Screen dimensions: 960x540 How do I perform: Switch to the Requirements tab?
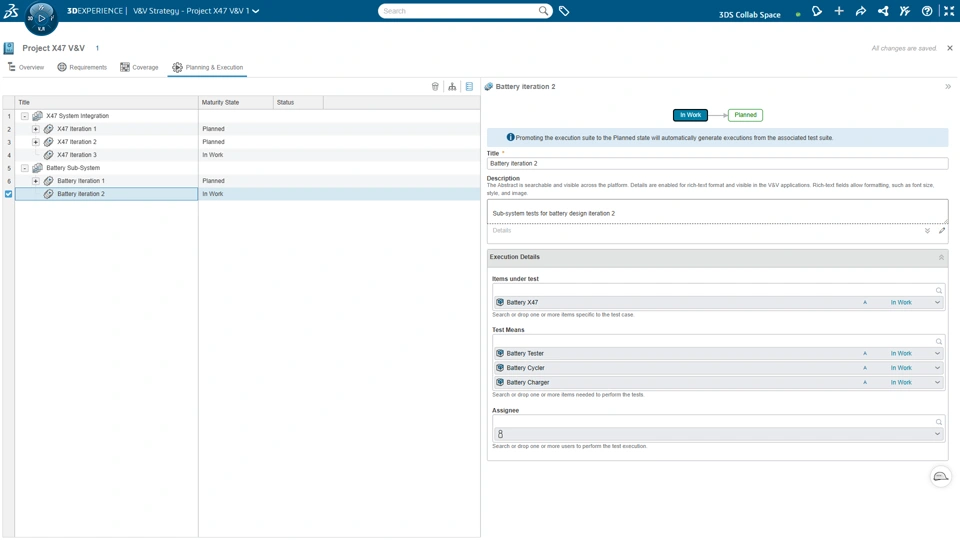tap(82, 67)
